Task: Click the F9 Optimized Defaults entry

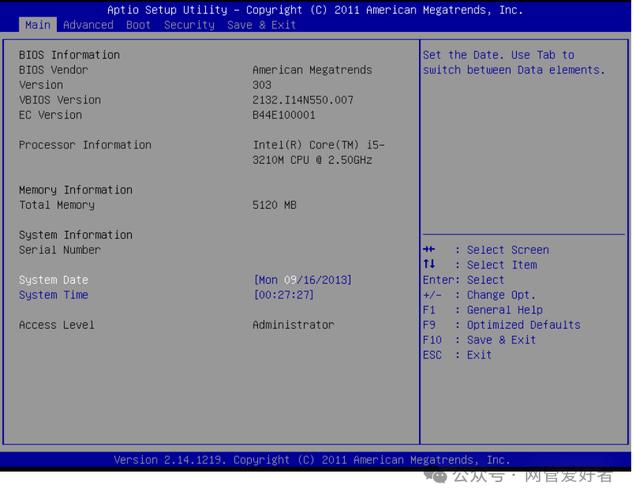Action: point(501,325)
